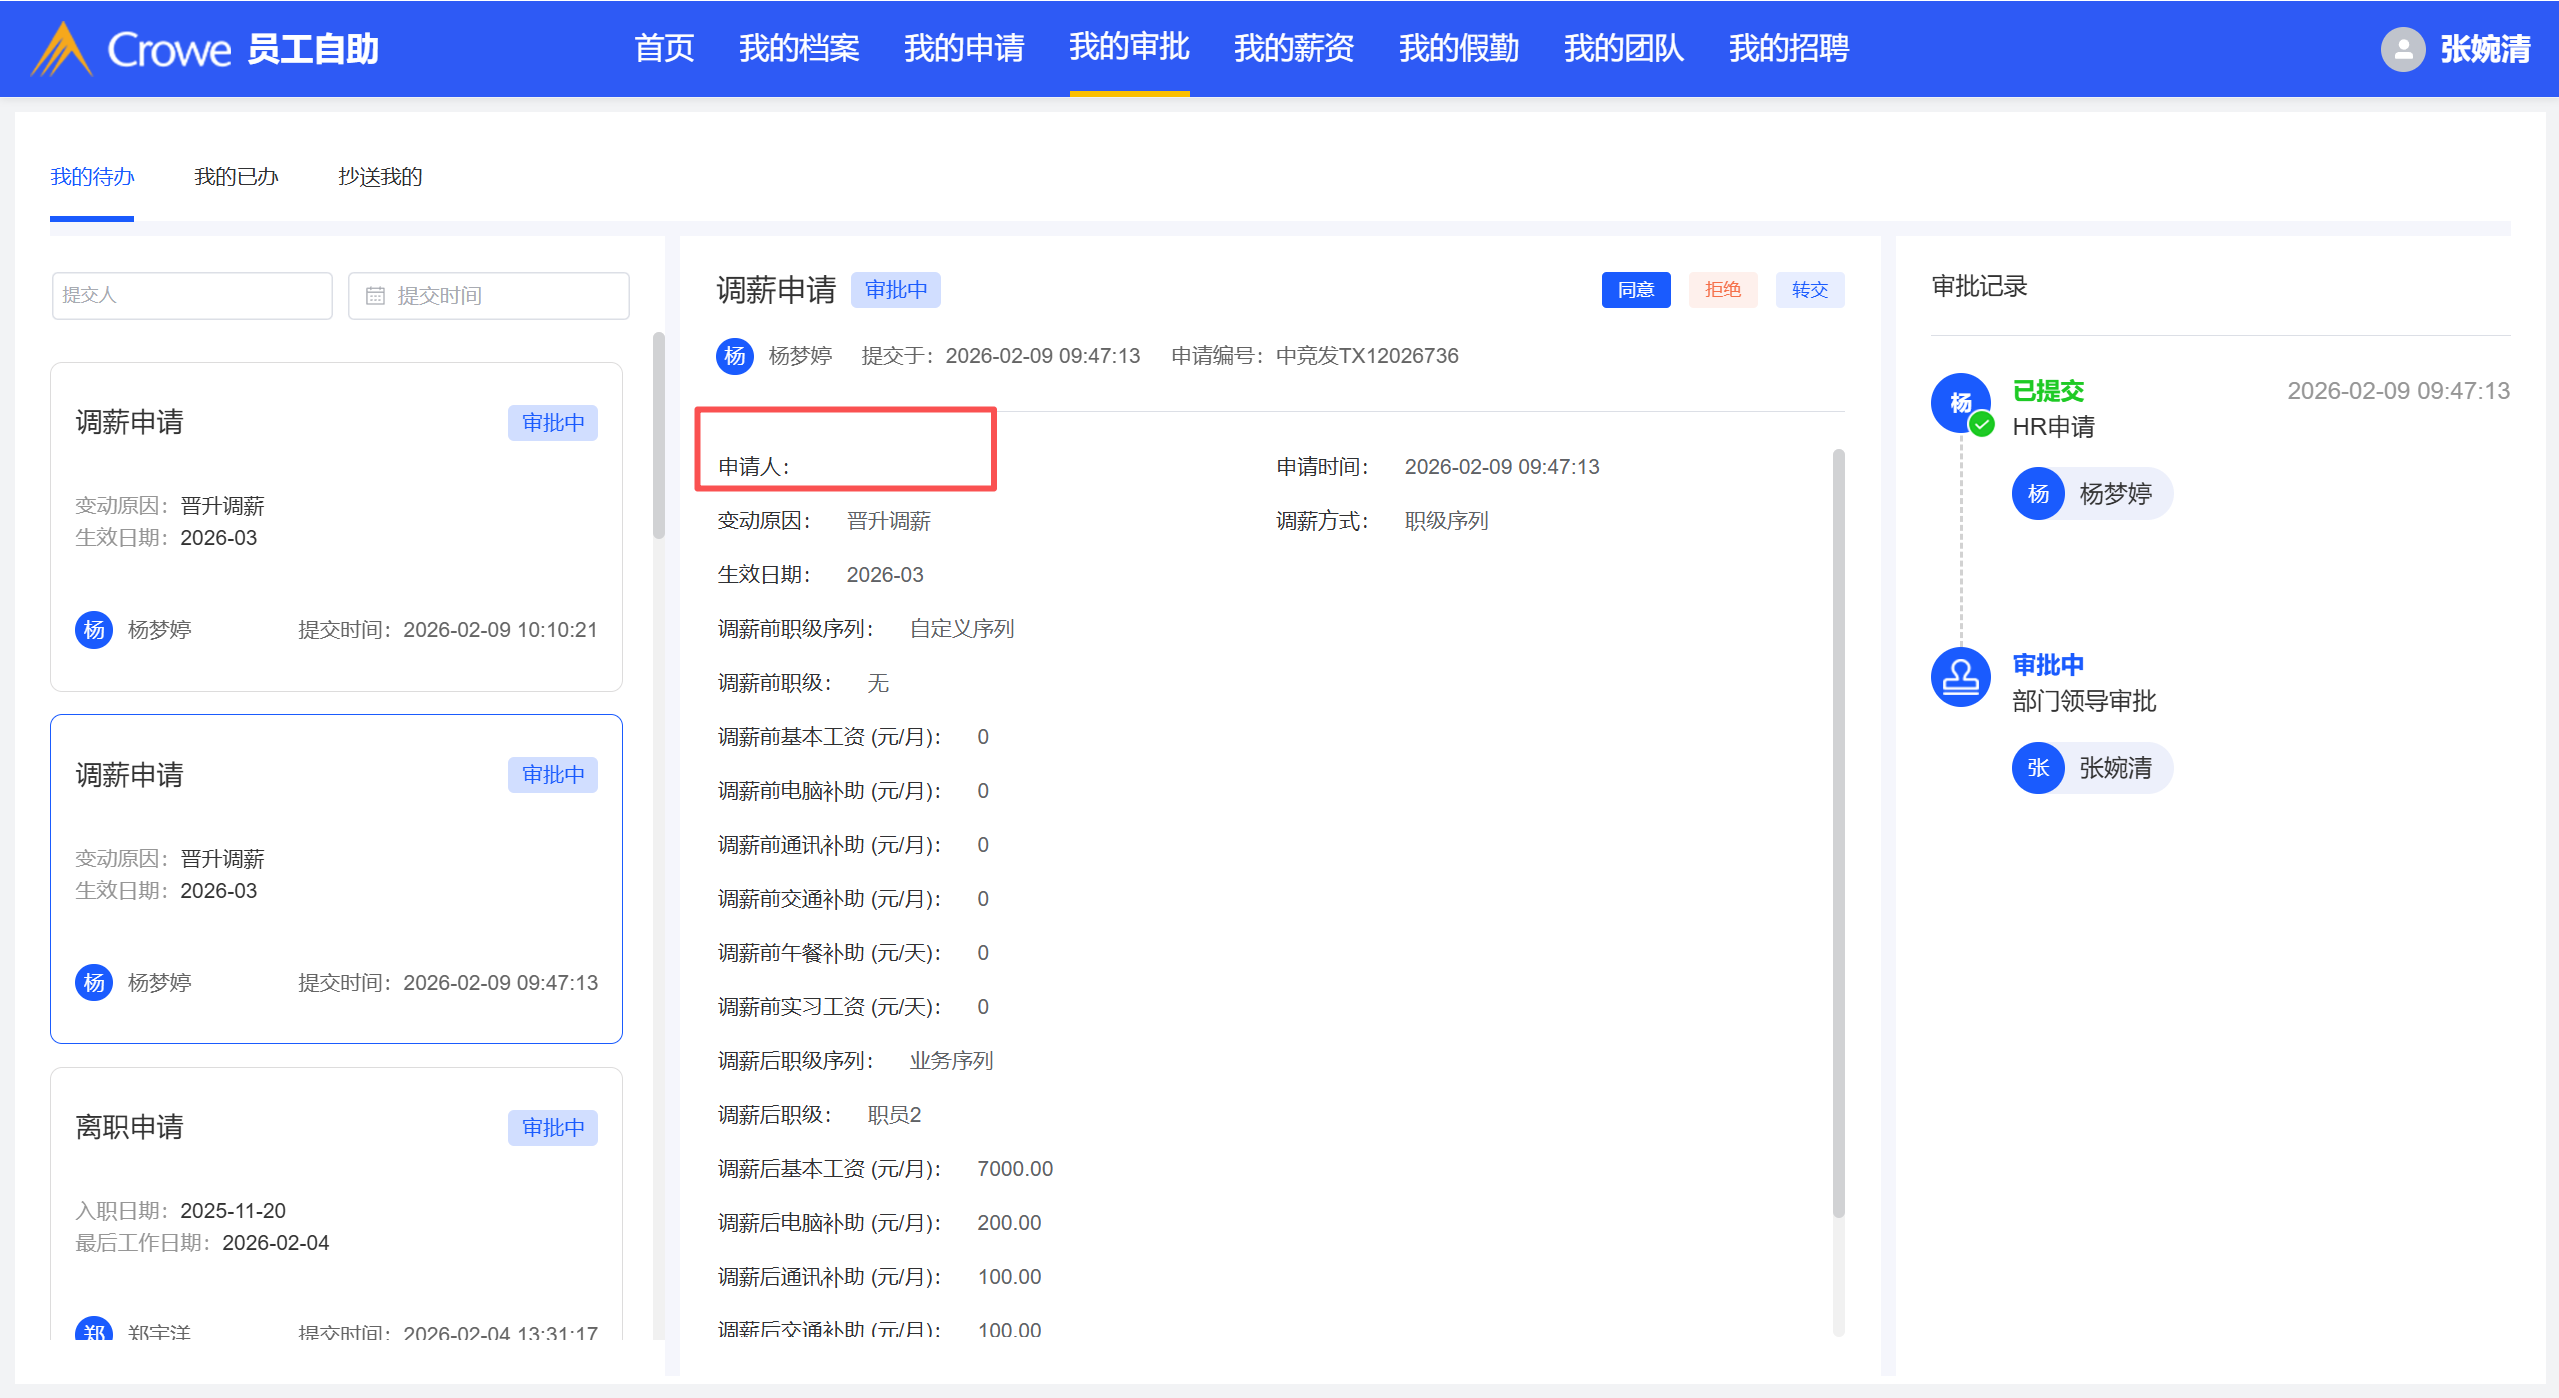This screenshot has width=2559, height=1398.
Task: Click the 同意 approve button
Action: click(1635, 290)
